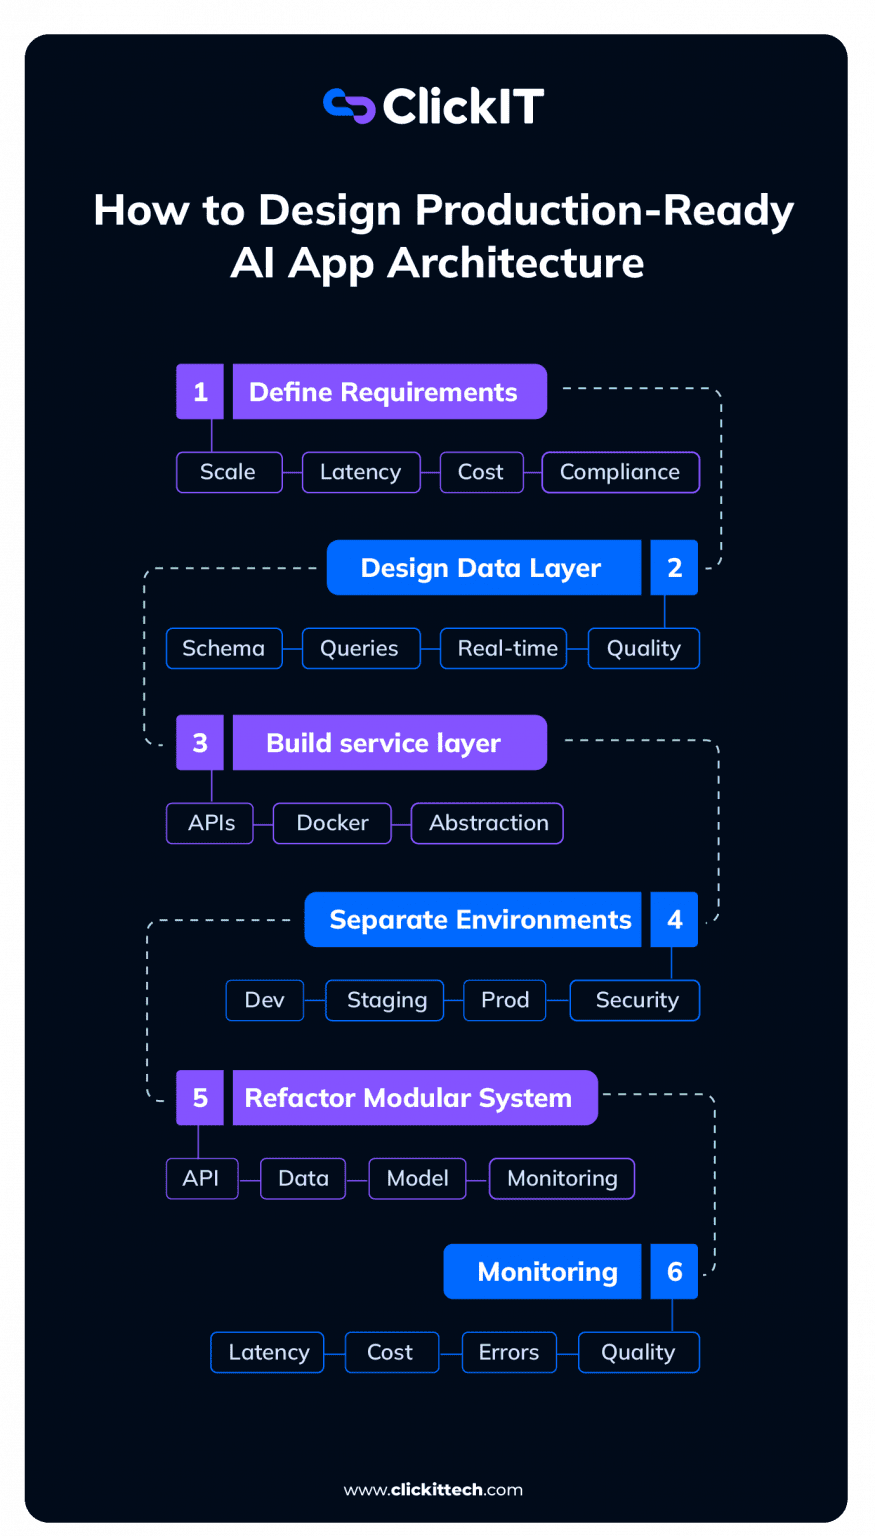Select the Latency tag under Define Requirements
Image resolution: width=875 pixels, height=1536 pixels.
pyautogui.click(x=361, y=472)
